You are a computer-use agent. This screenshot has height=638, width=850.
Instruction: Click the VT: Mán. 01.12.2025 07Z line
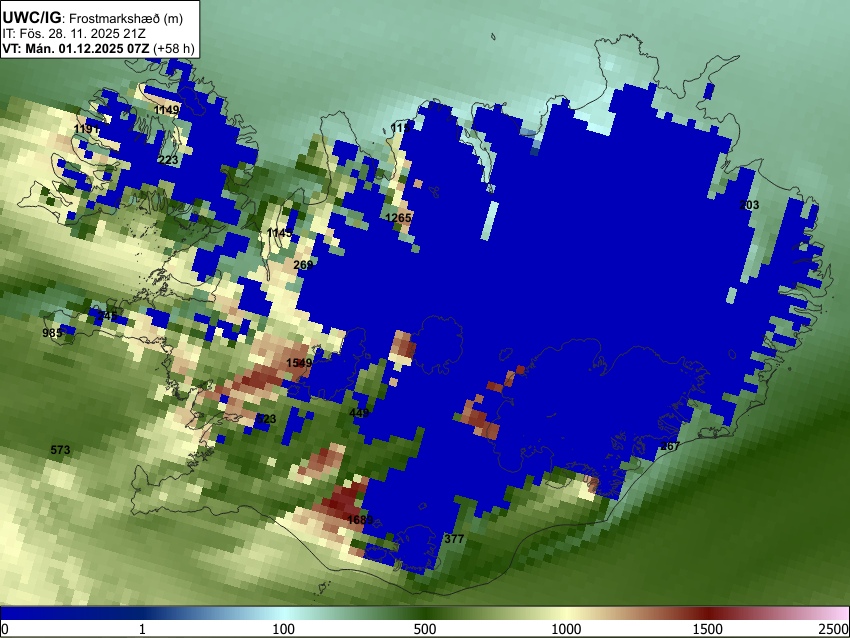98,48
